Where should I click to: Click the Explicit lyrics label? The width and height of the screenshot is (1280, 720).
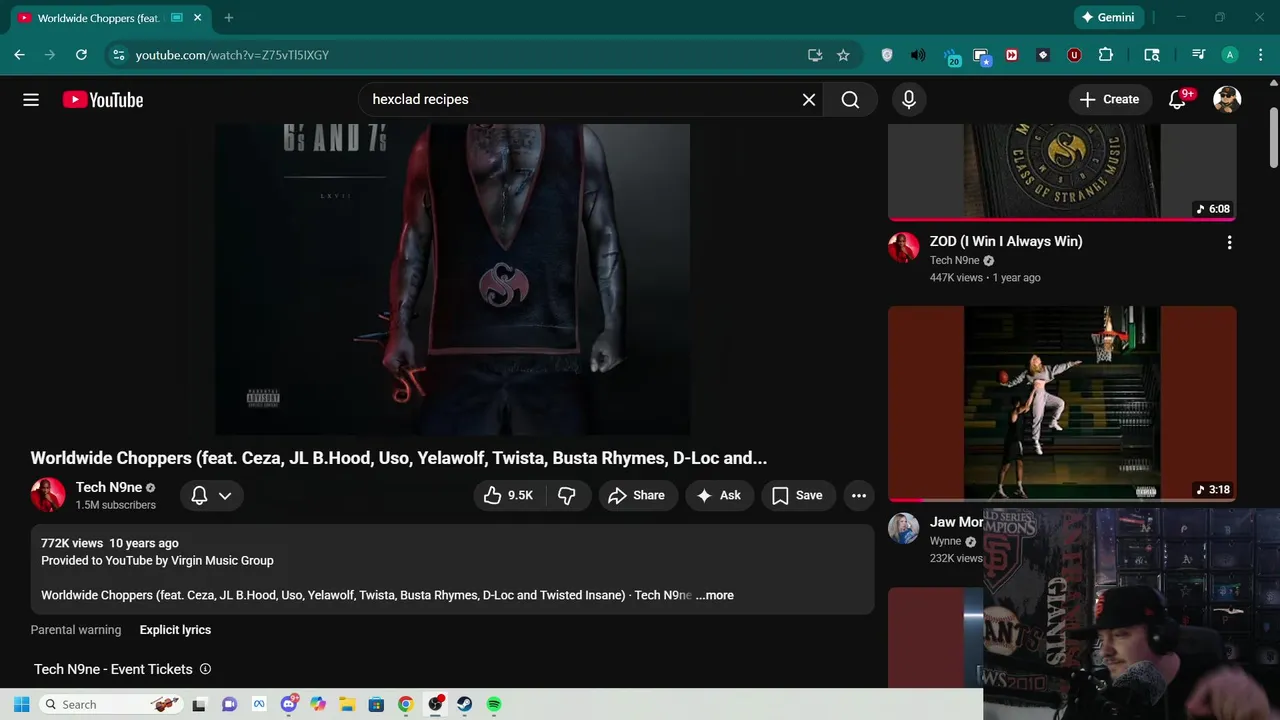(x=175, y=630)
